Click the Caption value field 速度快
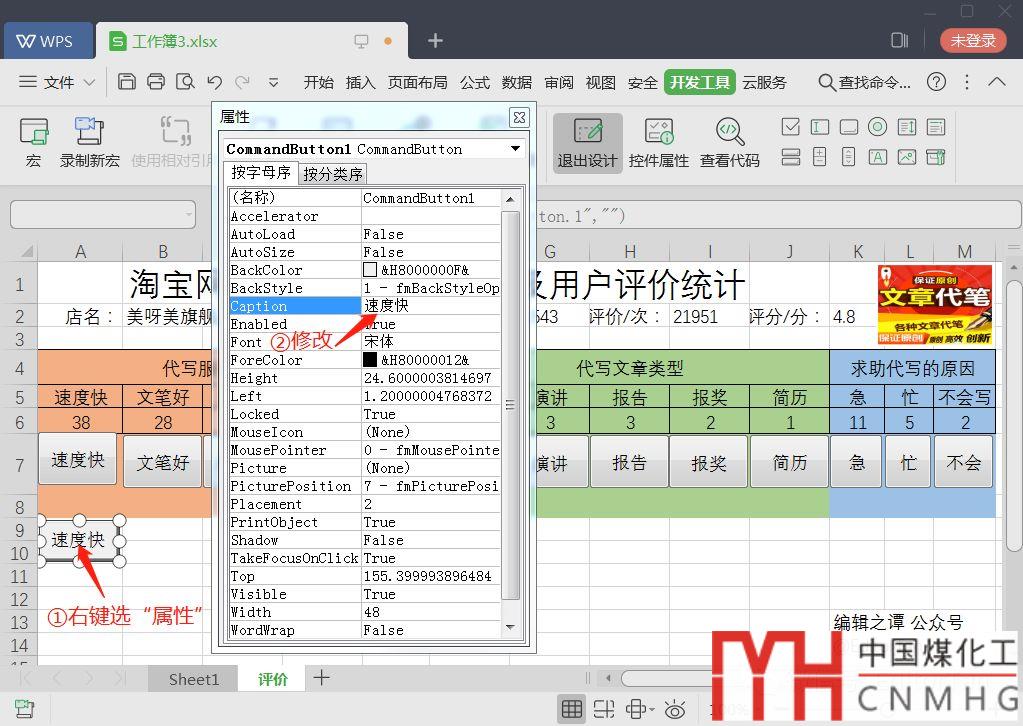 (x=430, y=306)
